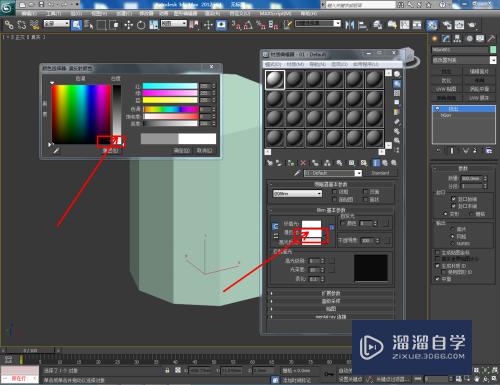500x385 pixels.
Task: Click Assign Material to Selection icon
Action: click(x=291, y=163)
